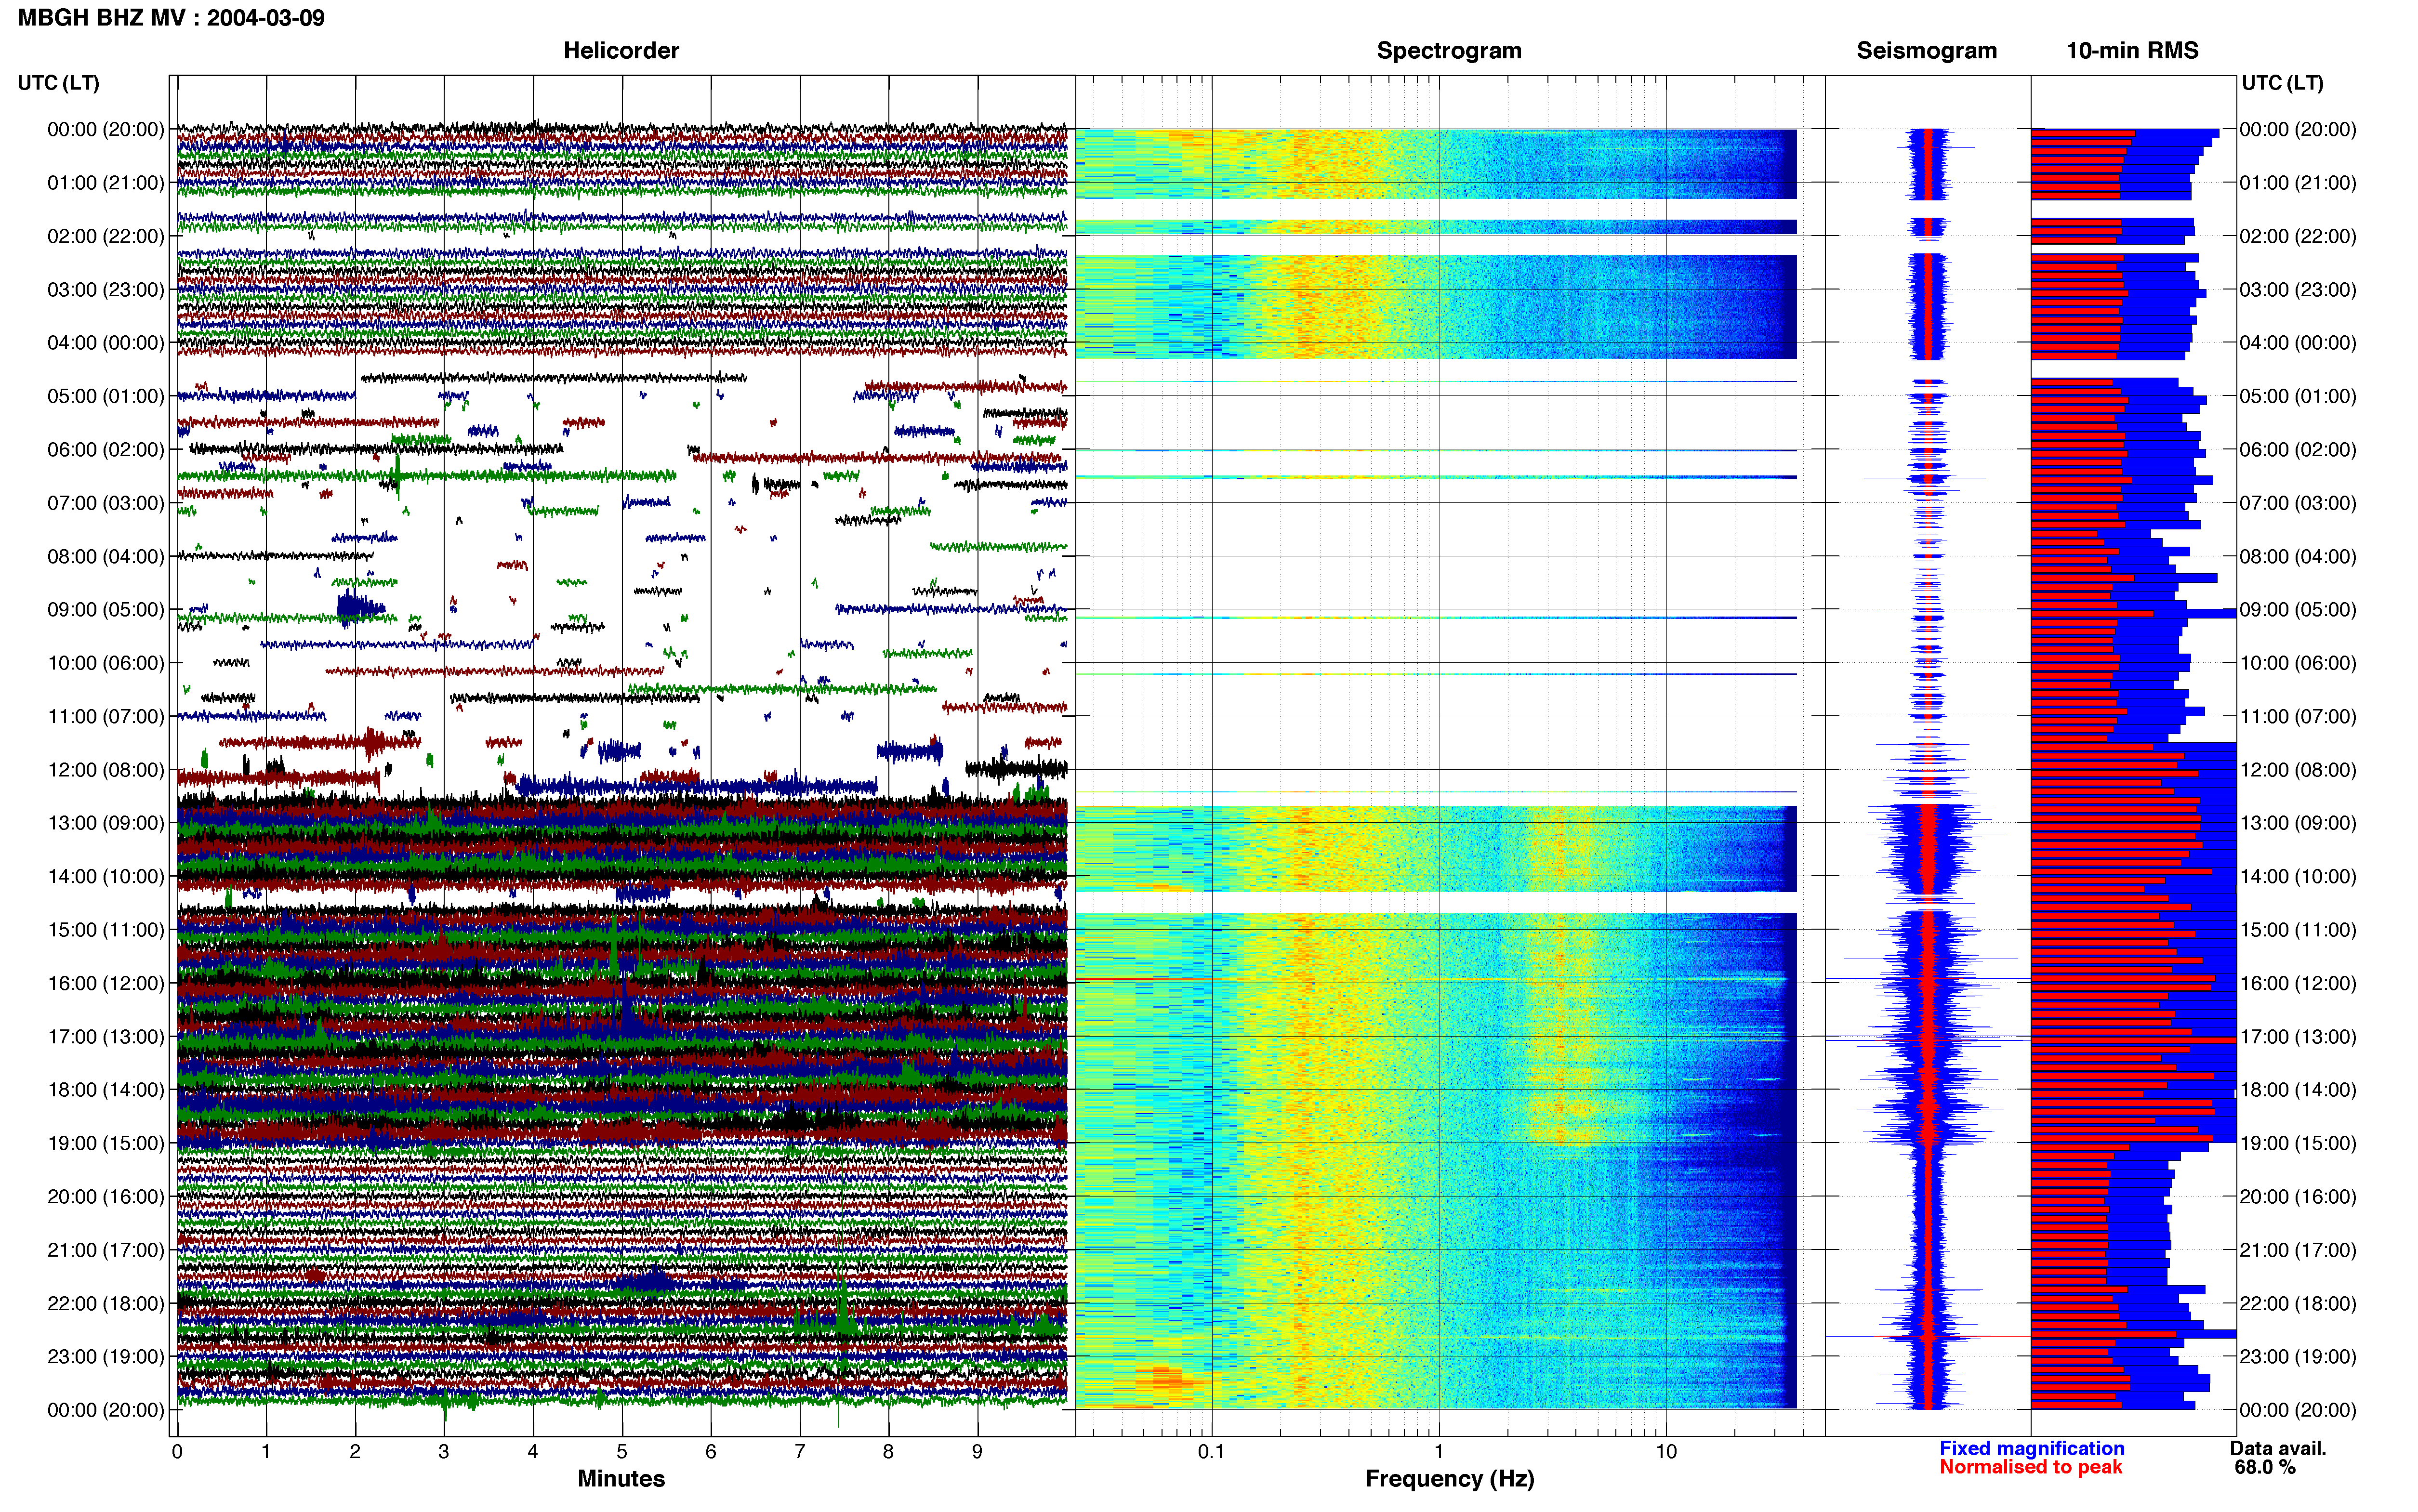Click Minutes axis tick label '8'
The image size is (2418, 1512).
tap(888, 1452)
